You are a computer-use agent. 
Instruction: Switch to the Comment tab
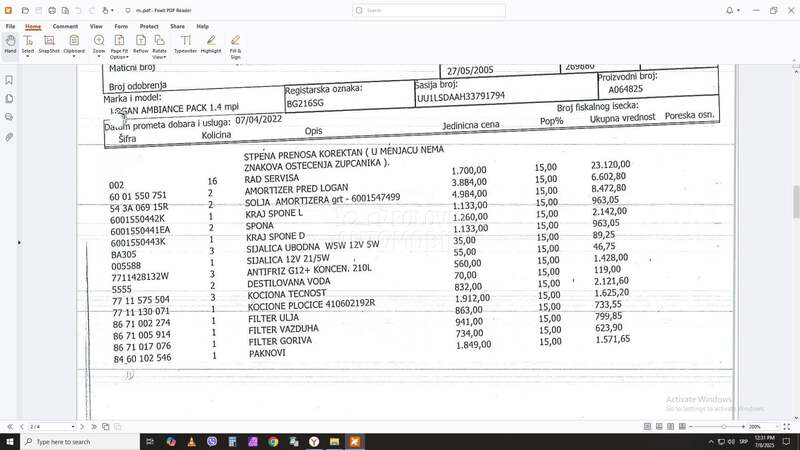pyautogui.click(x=65, y=26)
